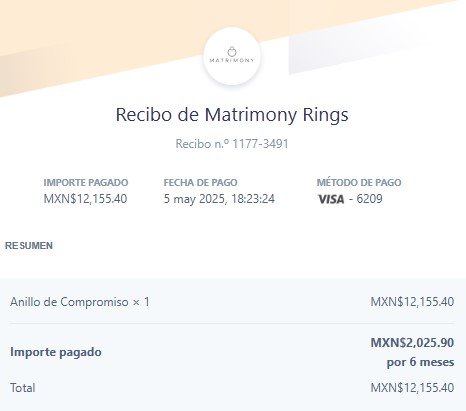Image resolution: width=466 pixels, height=411 pixels.
Task: Select the MXN$12,155.40 amount under Importe pagado header
Action: 85,199
